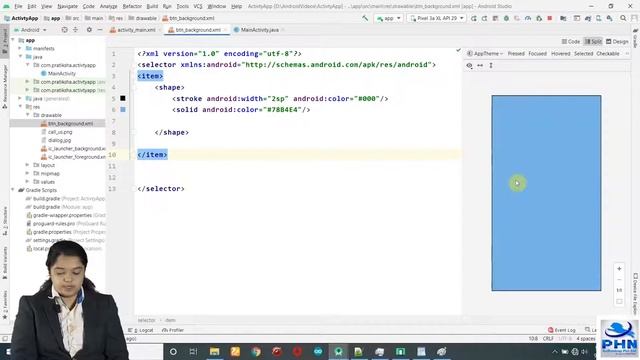The image size is (640, 360).
Task: Click the Profile app icon in toolbar
Action: click(x=528, y=18)
